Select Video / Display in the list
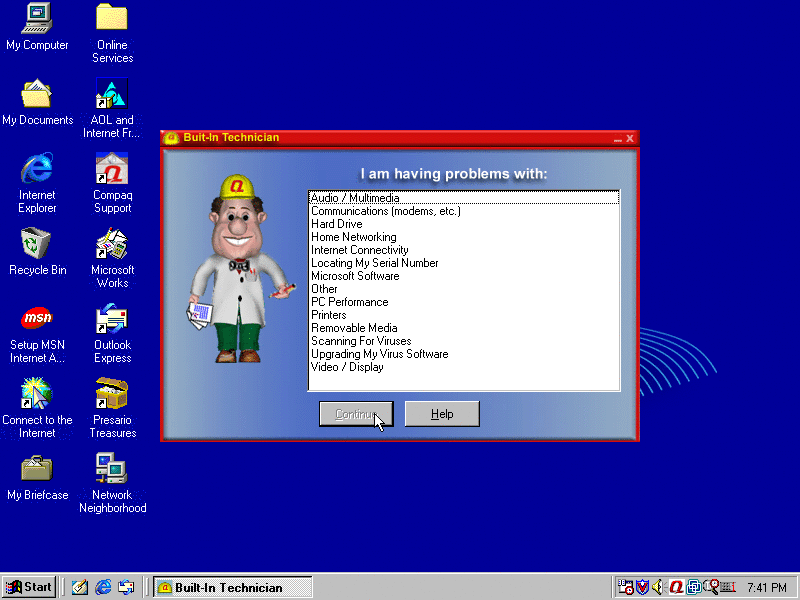The height and width of the screenshot is (600, 800). [x=464, y=367]
